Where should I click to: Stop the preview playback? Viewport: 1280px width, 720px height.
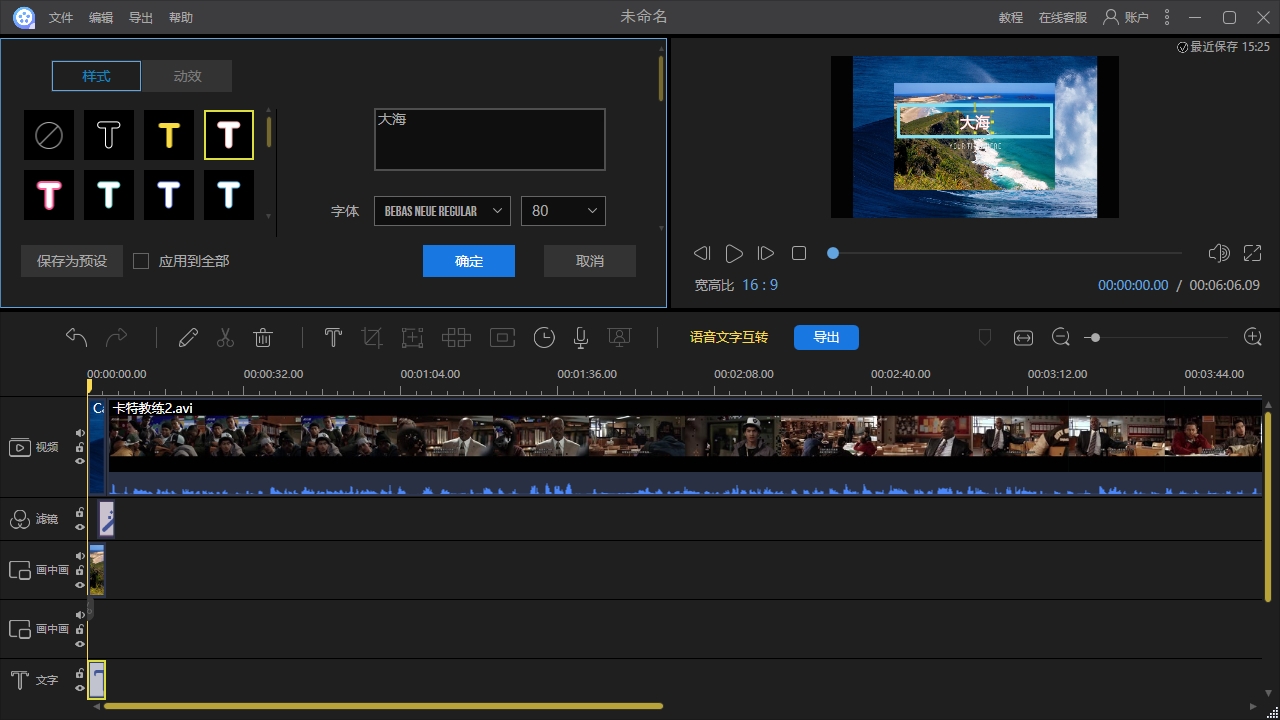pyautogui.click(x=799, y=253)
